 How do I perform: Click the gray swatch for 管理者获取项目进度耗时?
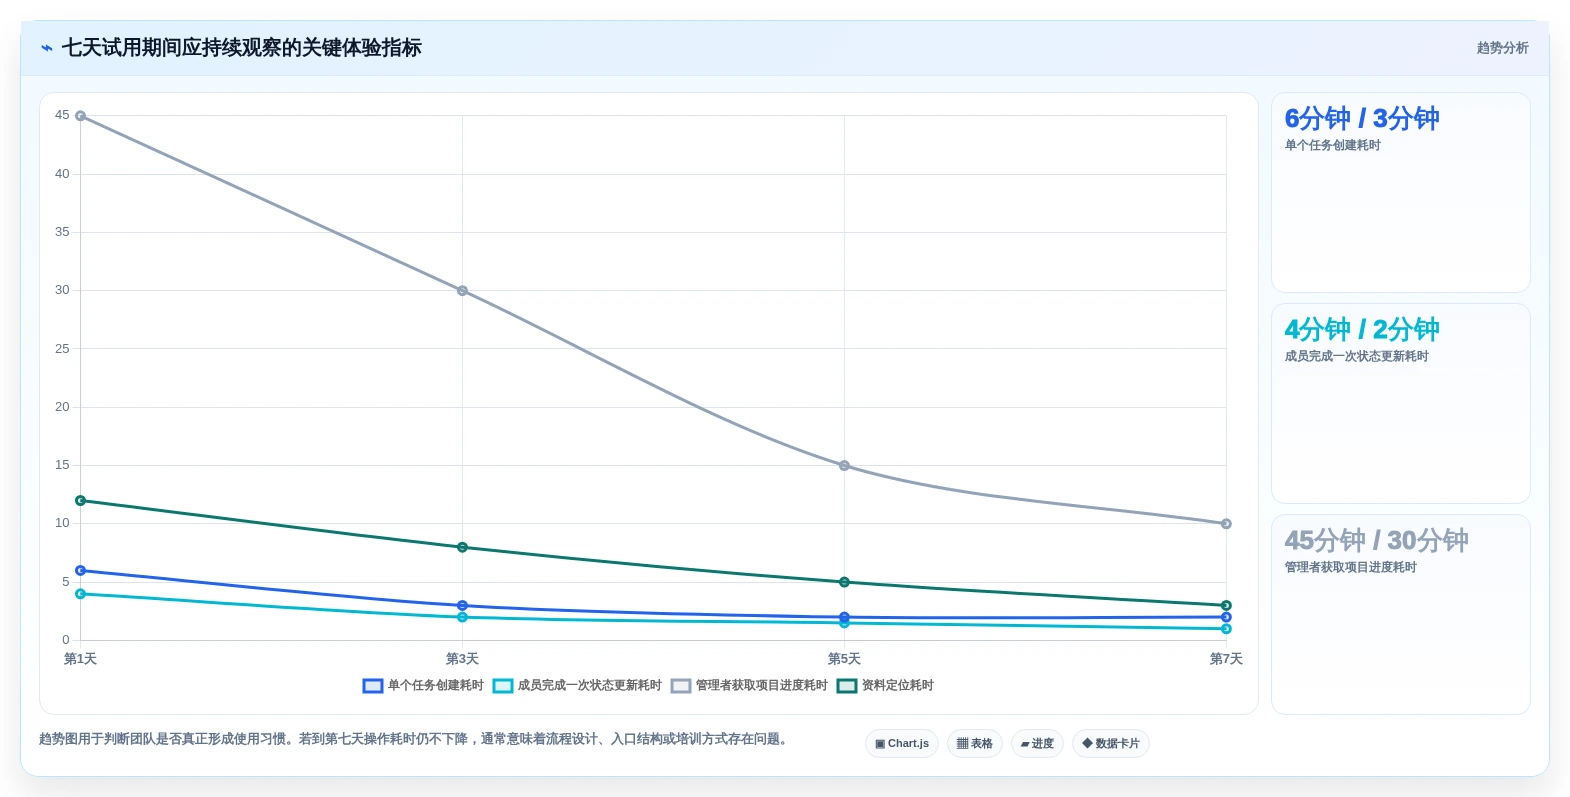(x=681, y=686)
